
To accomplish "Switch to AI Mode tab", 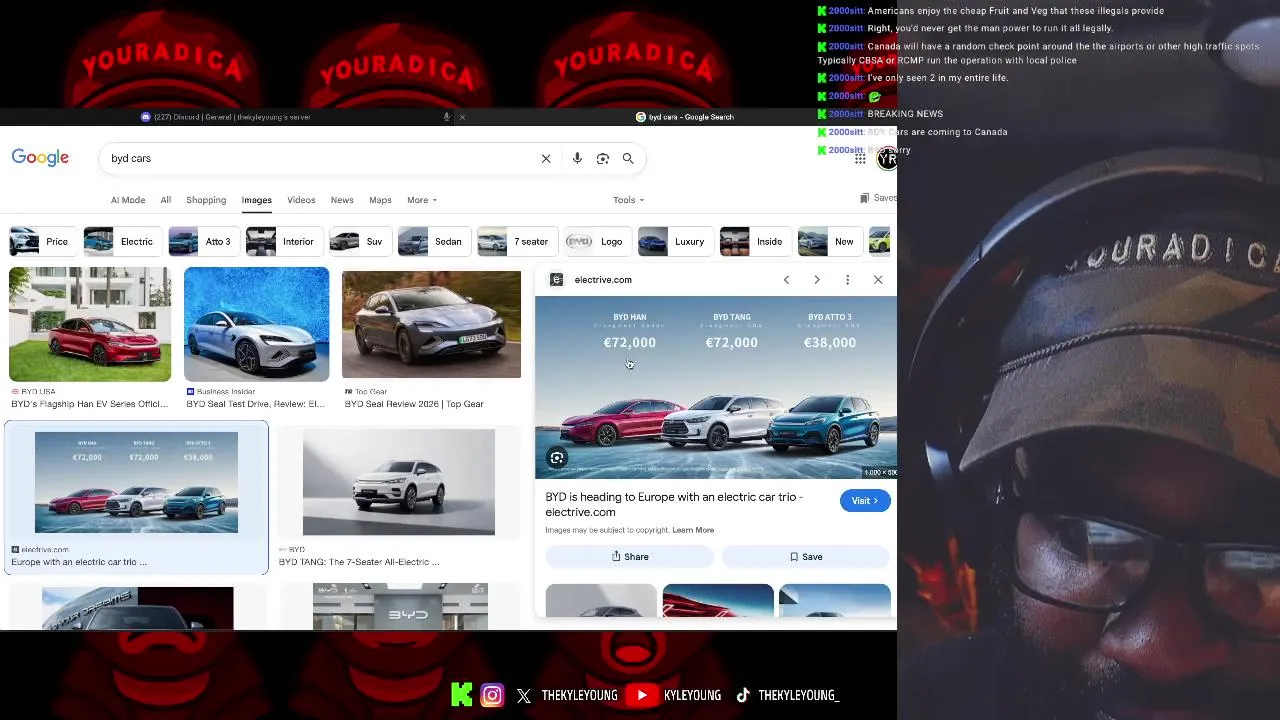I will coord(128,200).
